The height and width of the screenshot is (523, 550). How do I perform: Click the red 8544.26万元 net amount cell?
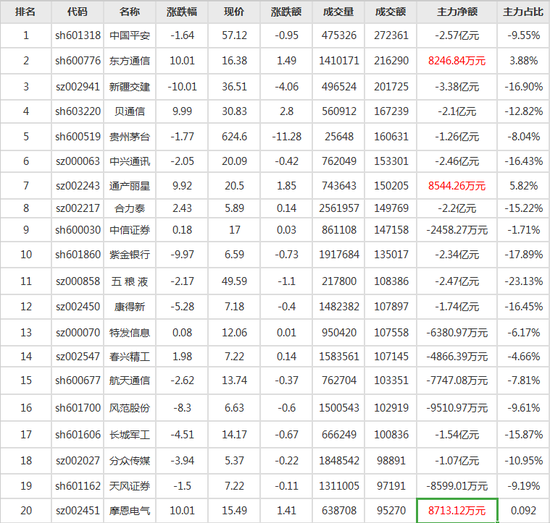[x=457, y=186]
